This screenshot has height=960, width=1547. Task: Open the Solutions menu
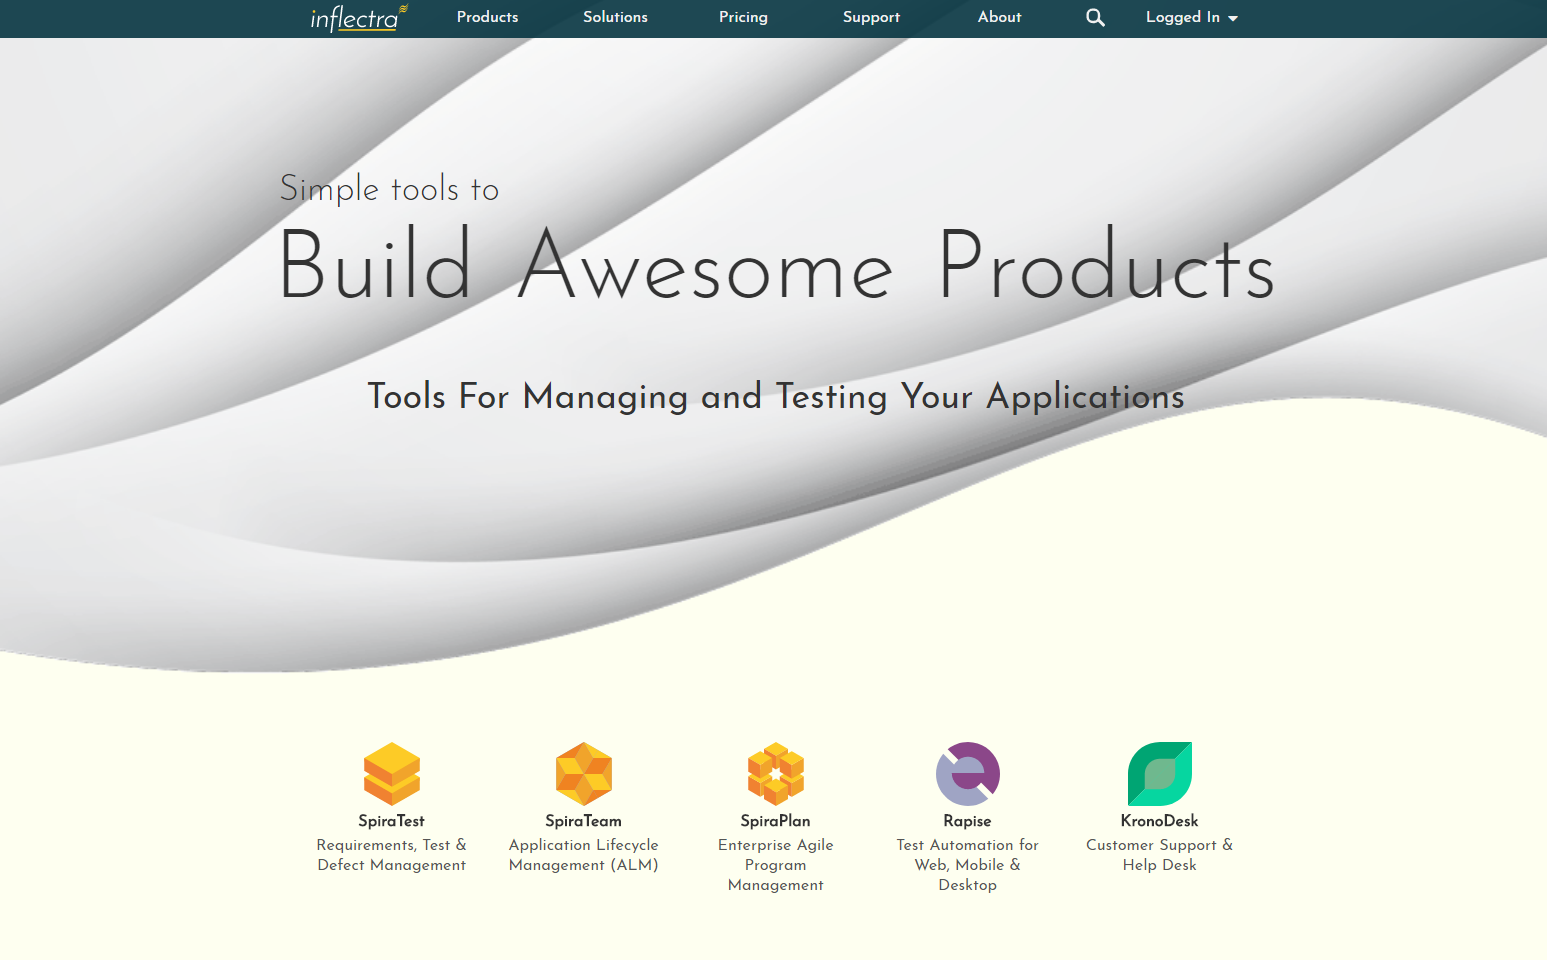pyautogui.click(x=615, y=18)
